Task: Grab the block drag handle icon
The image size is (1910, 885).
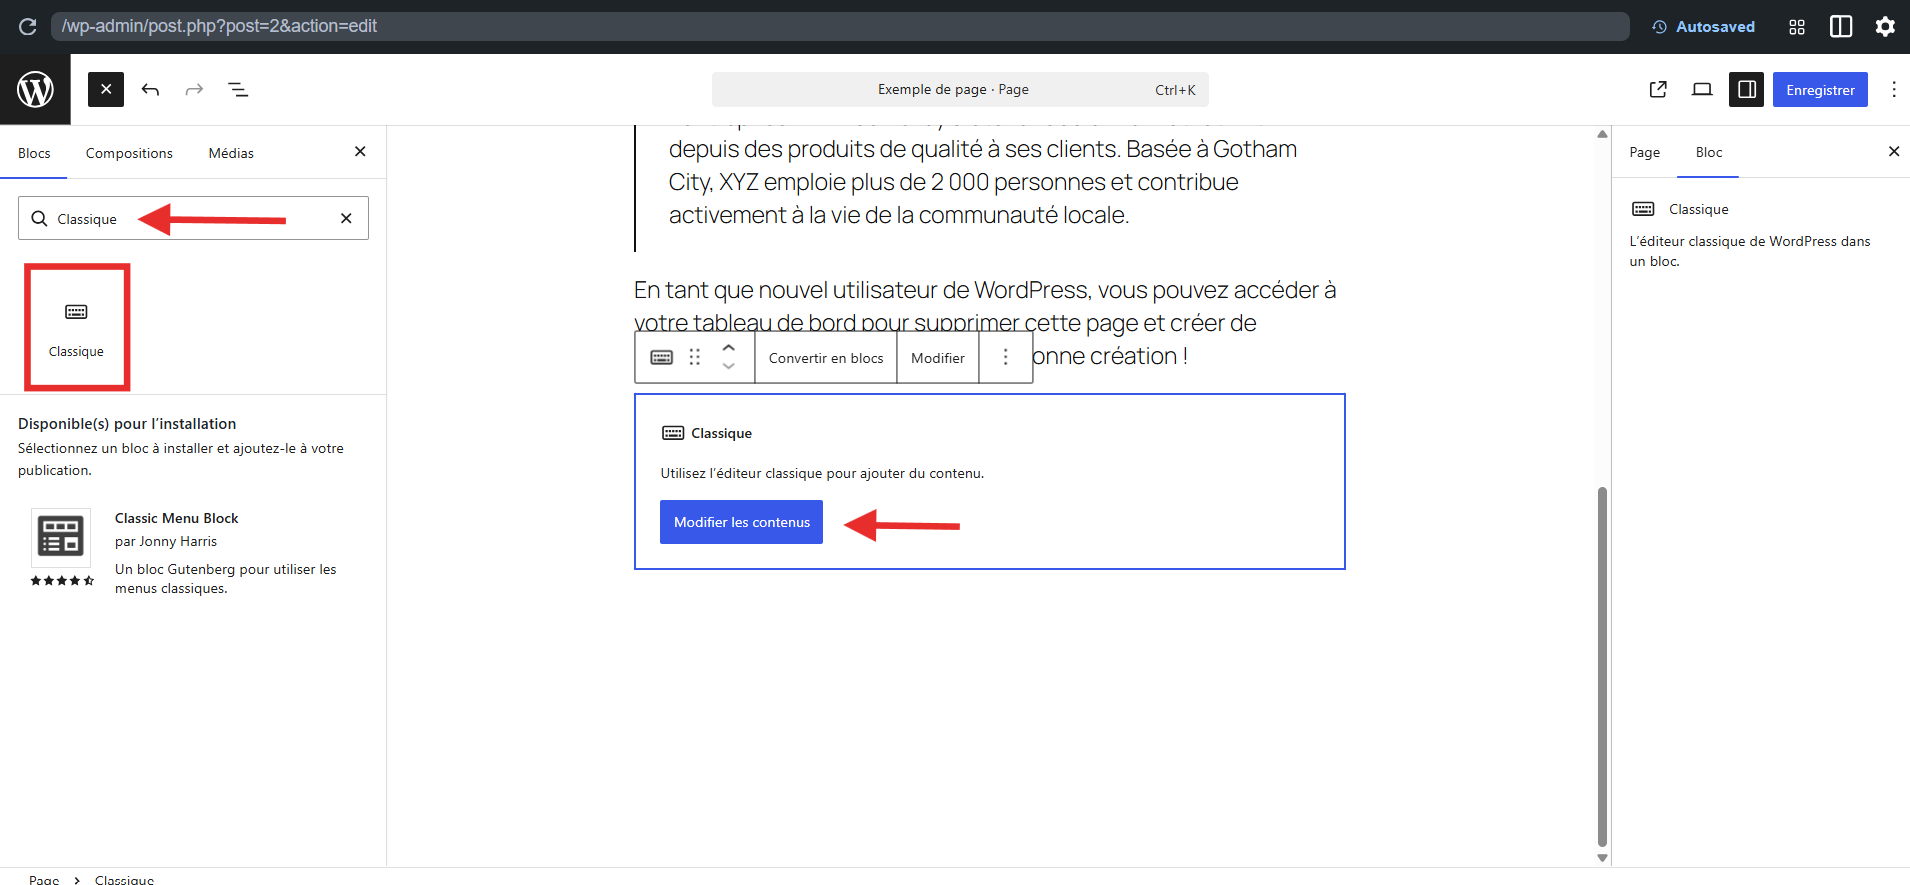Action: point(695,357)
